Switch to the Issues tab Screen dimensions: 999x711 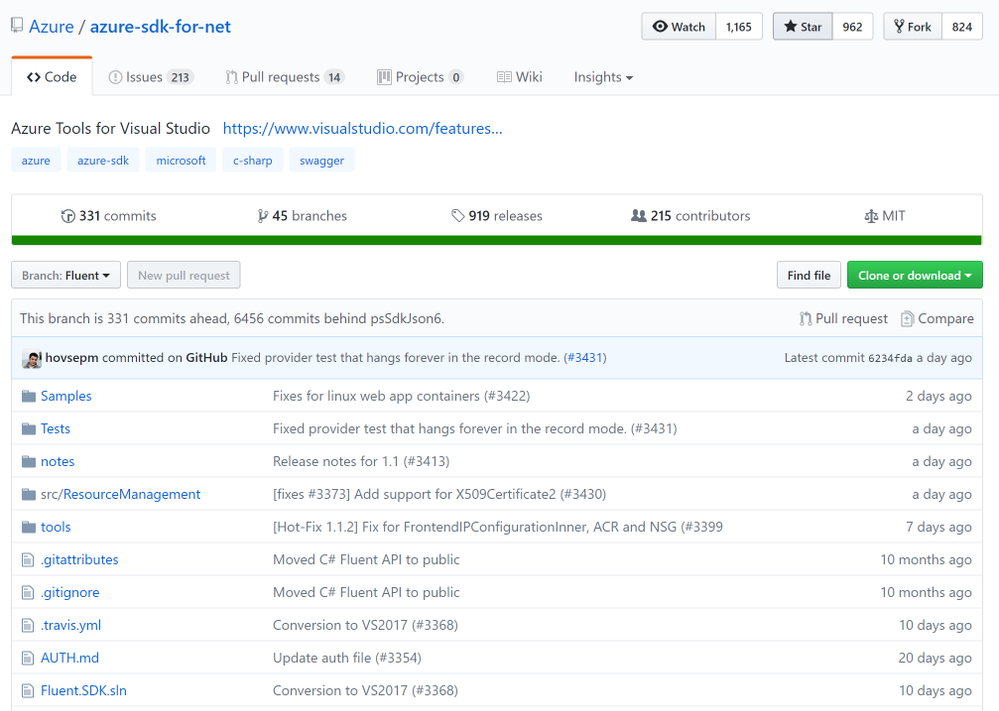(x=150, y=77)
